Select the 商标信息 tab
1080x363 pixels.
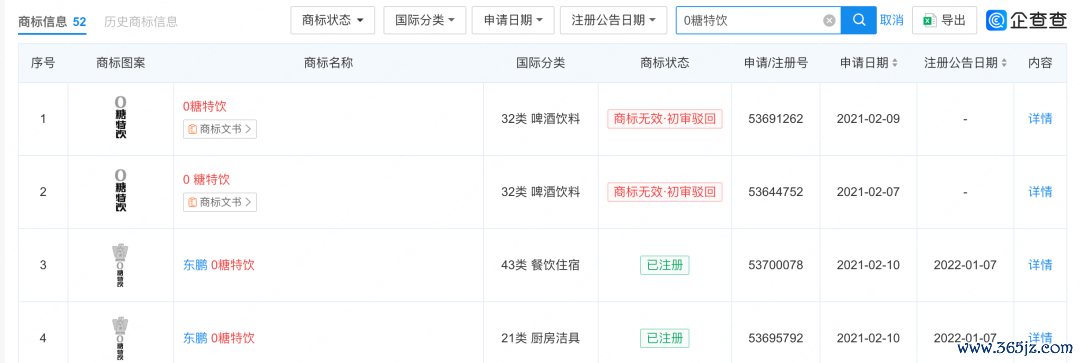click(52, 21)
